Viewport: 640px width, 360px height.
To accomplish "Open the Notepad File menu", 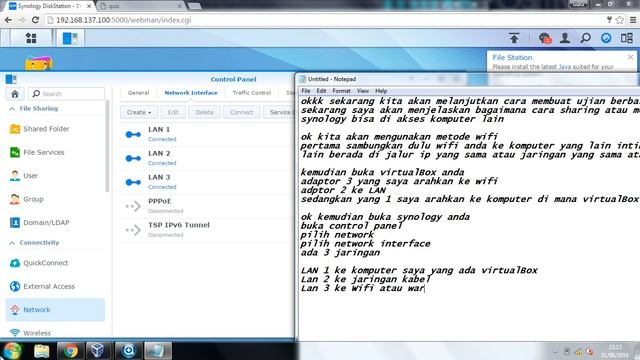I will pyautogui.click(x=306, y=91).
